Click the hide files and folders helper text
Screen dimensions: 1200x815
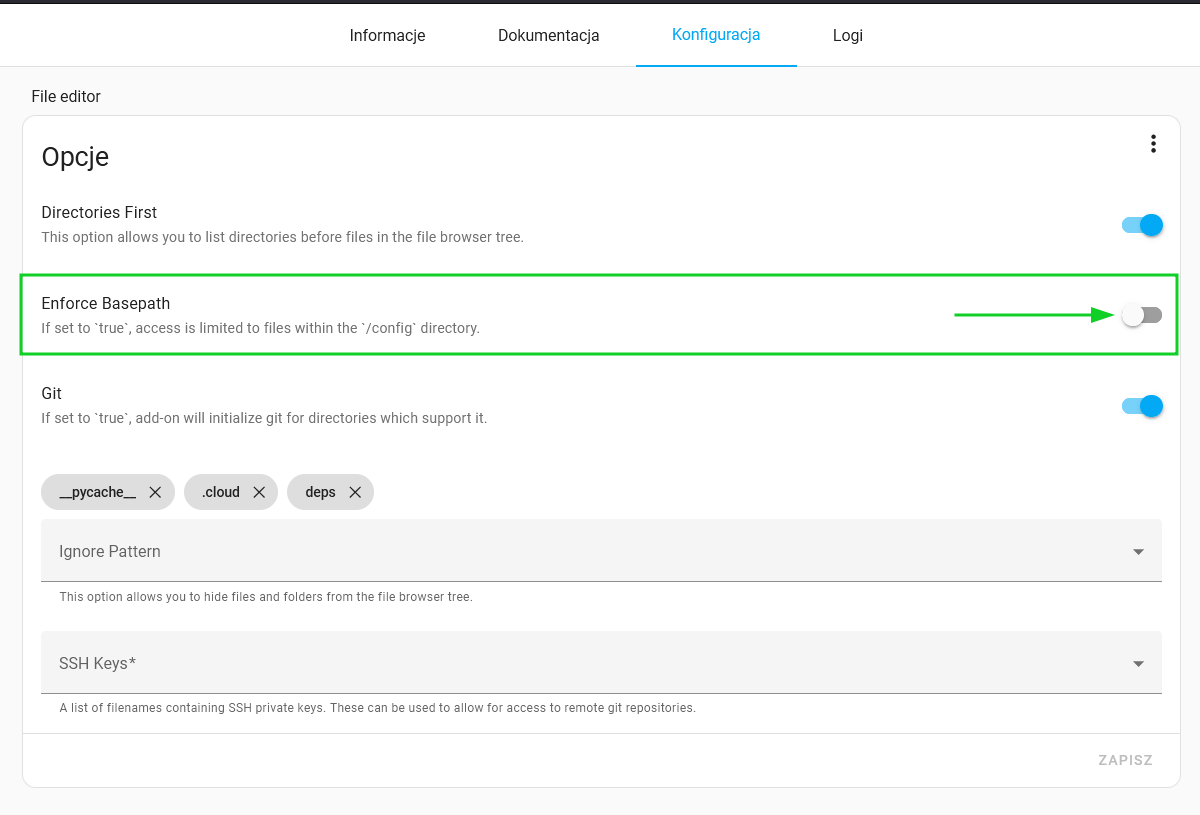pos(266,597)
